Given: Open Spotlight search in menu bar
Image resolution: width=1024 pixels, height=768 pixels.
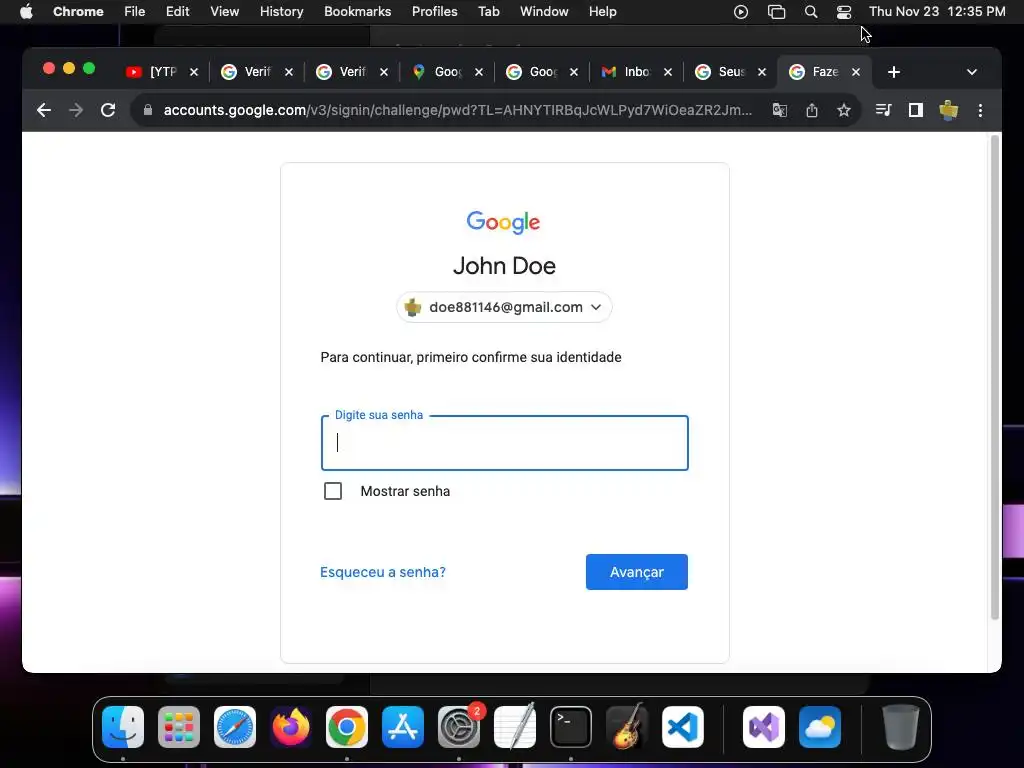Looking at the screenshot, I should coord(810,12).
